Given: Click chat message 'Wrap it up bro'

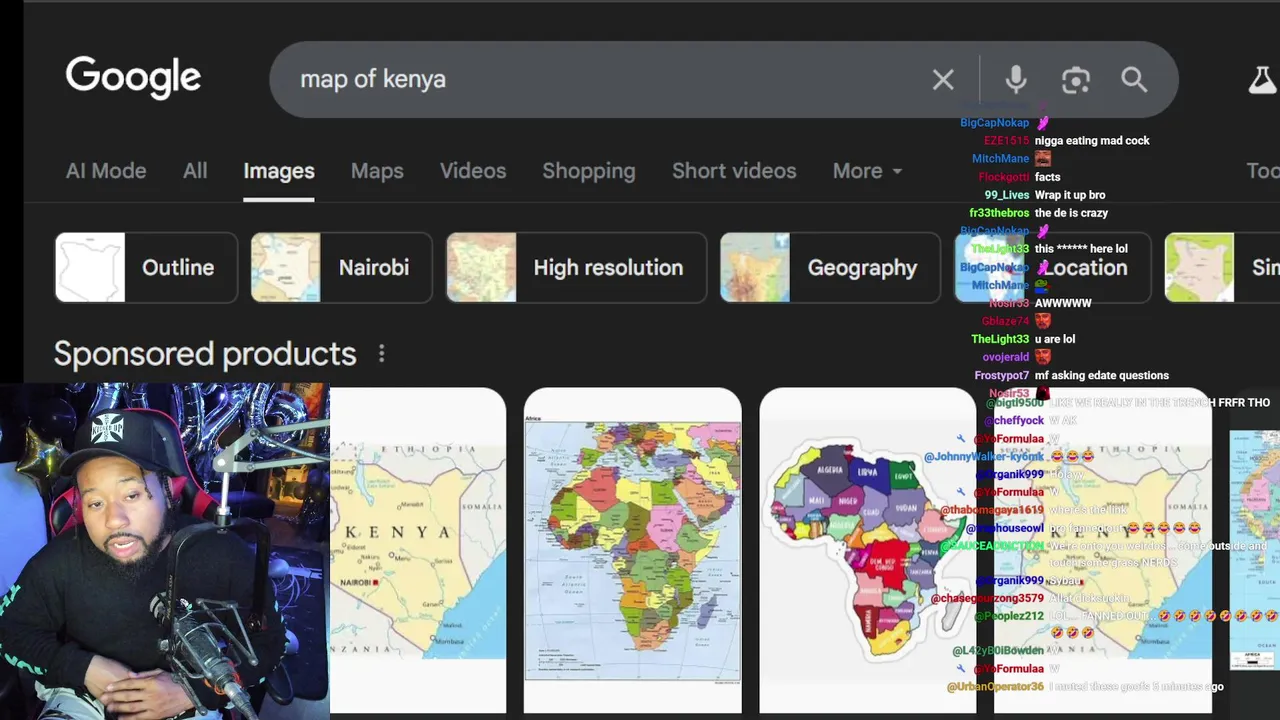Looking at the screenshot, I should click(1070, 195).
